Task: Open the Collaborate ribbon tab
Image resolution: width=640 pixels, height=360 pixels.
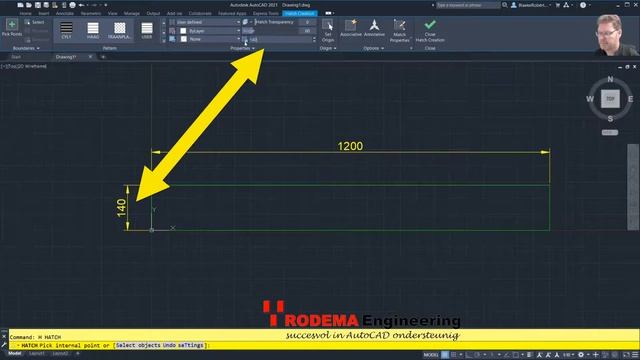Action: (x=200, y=13)
